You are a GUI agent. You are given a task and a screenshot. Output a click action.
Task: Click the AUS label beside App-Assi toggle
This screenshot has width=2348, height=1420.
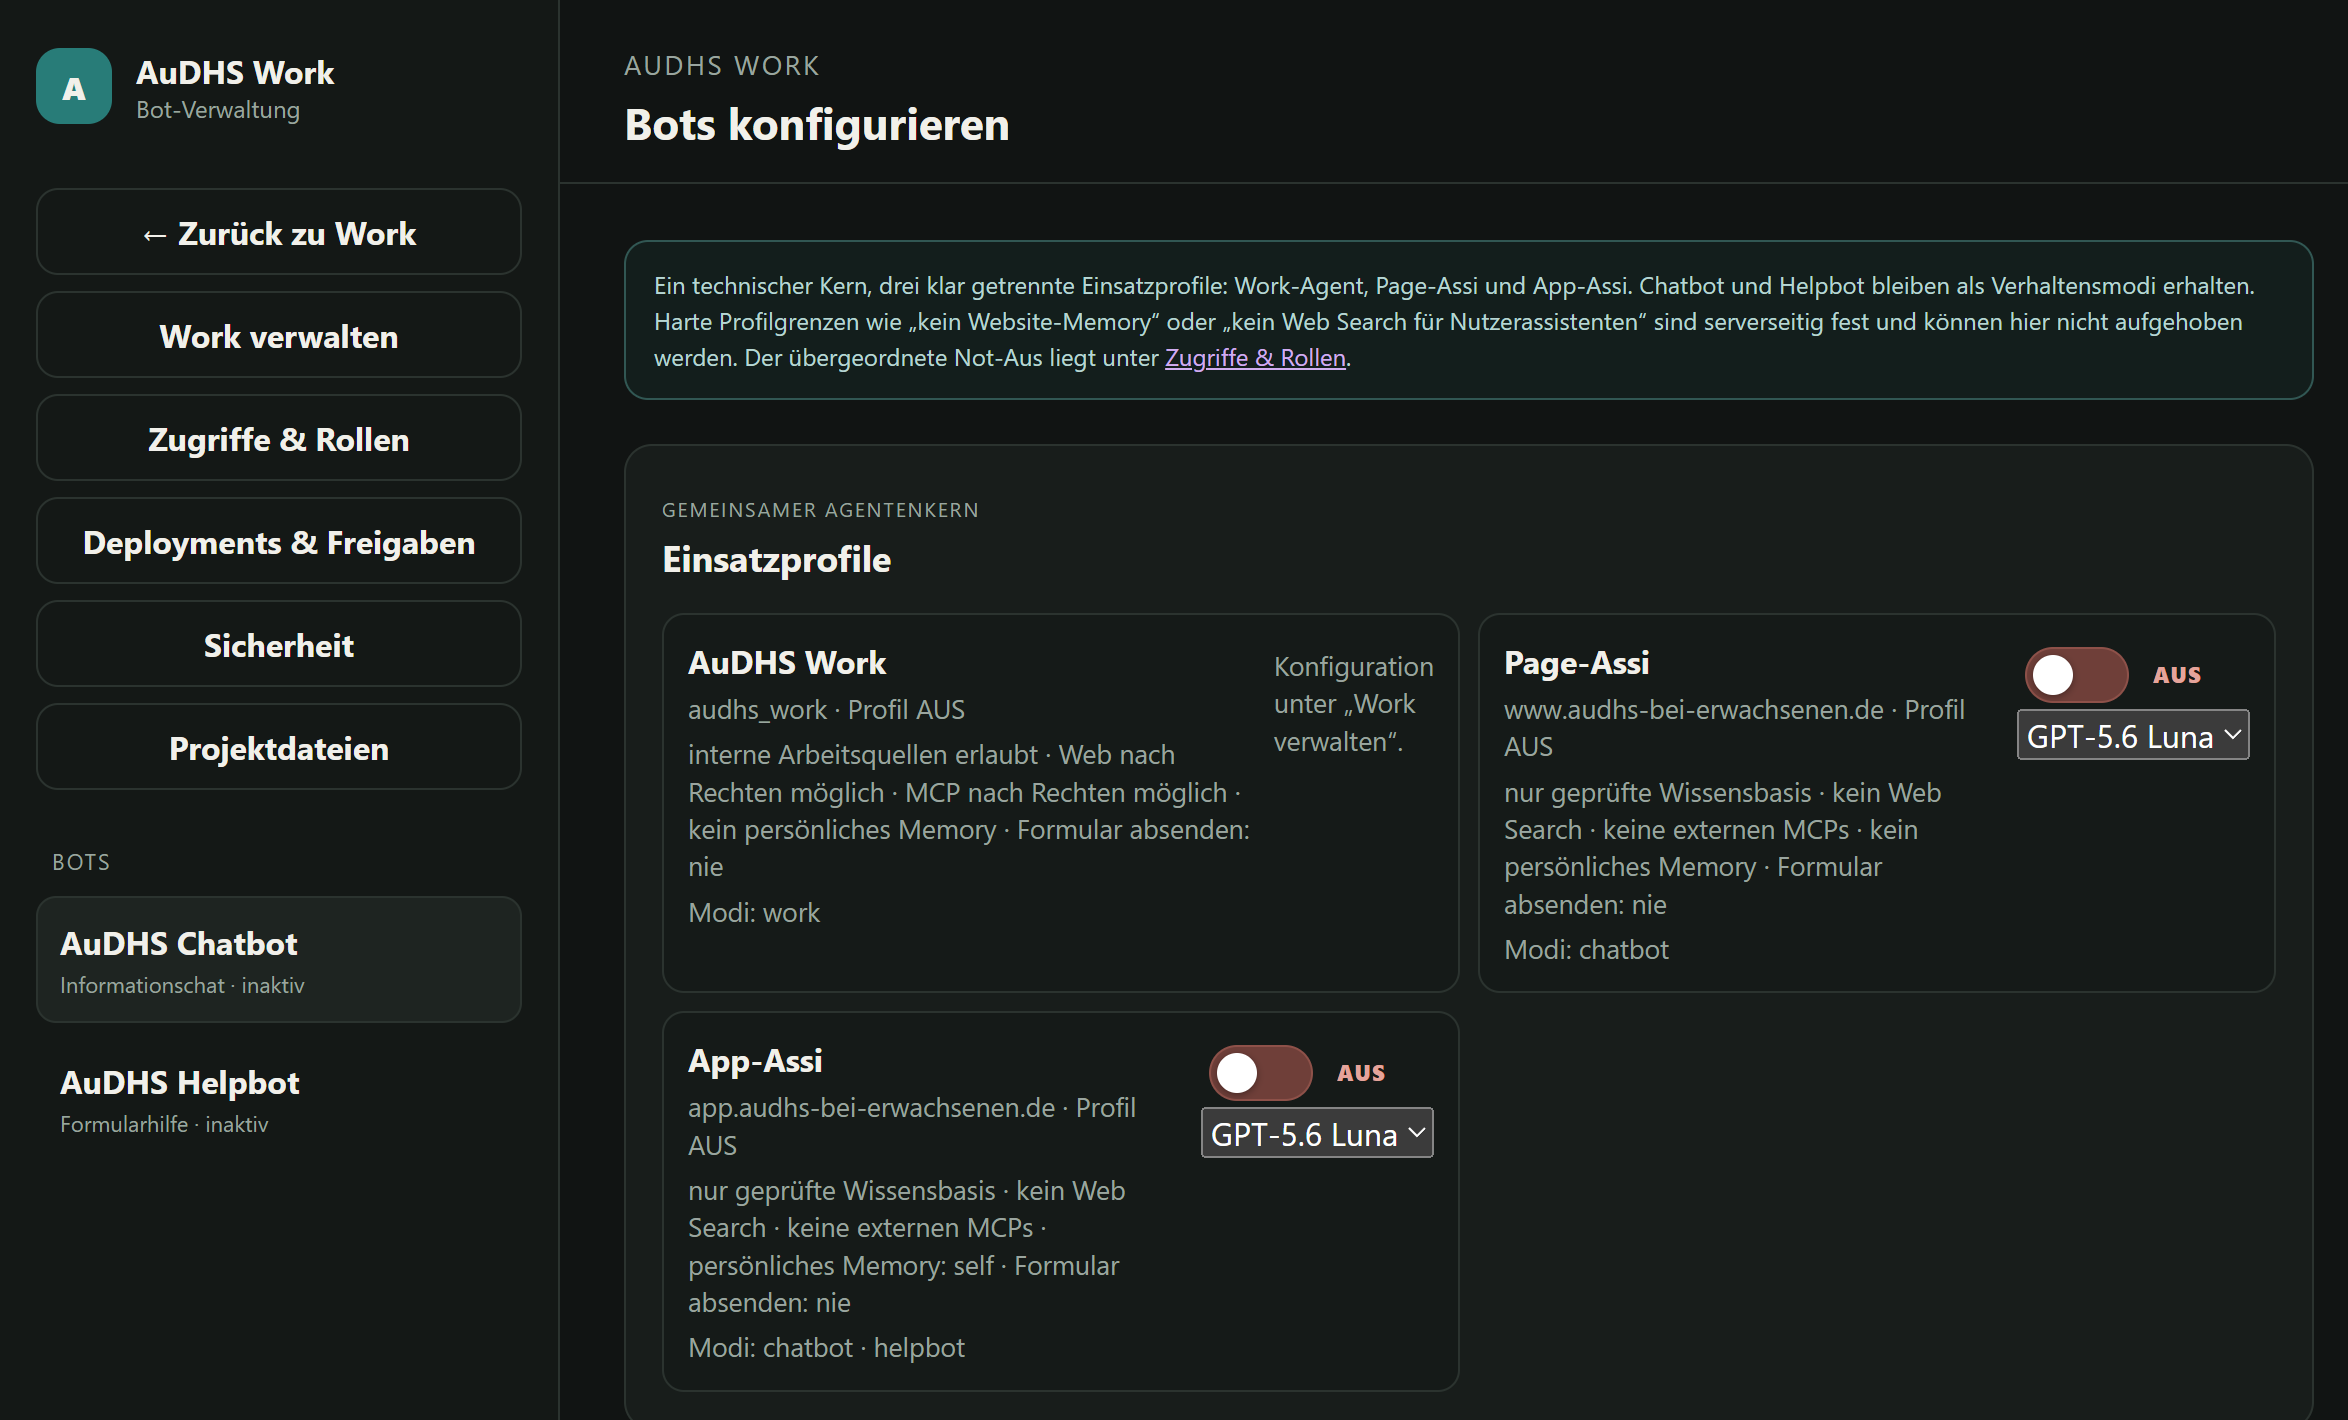[x=1361, y=1073]
